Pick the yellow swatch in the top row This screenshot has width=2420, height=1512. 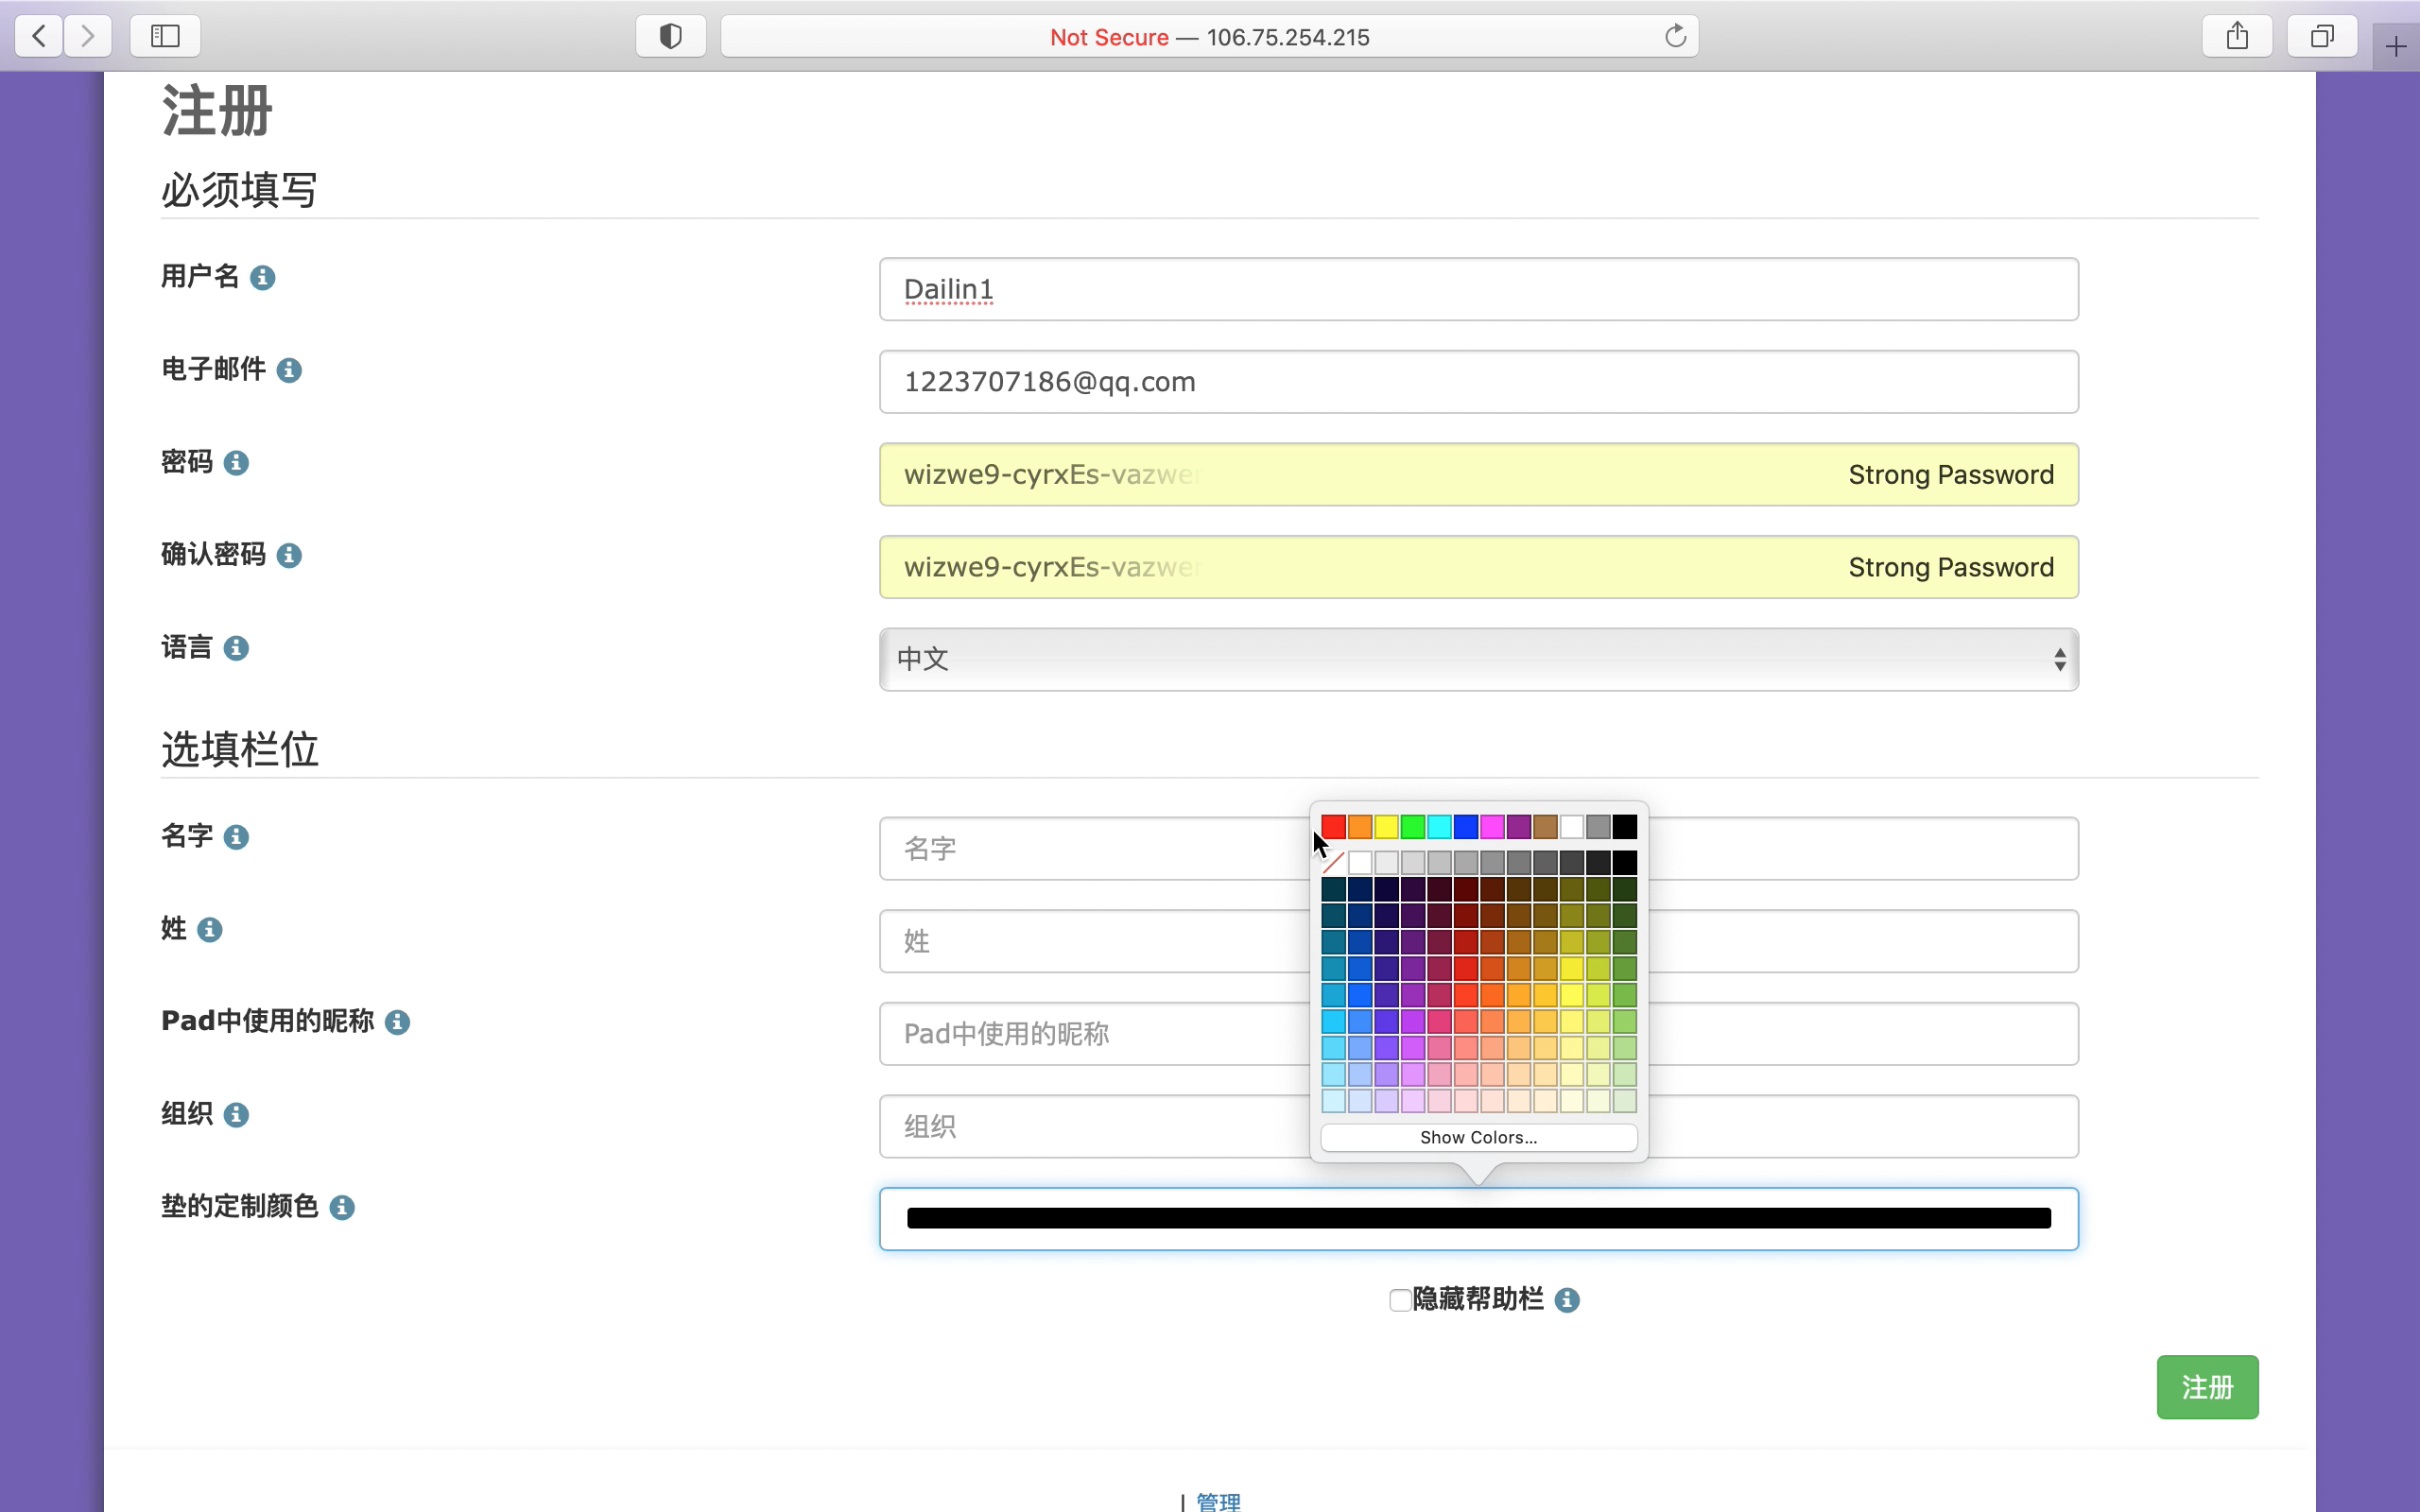(1386, 827)
